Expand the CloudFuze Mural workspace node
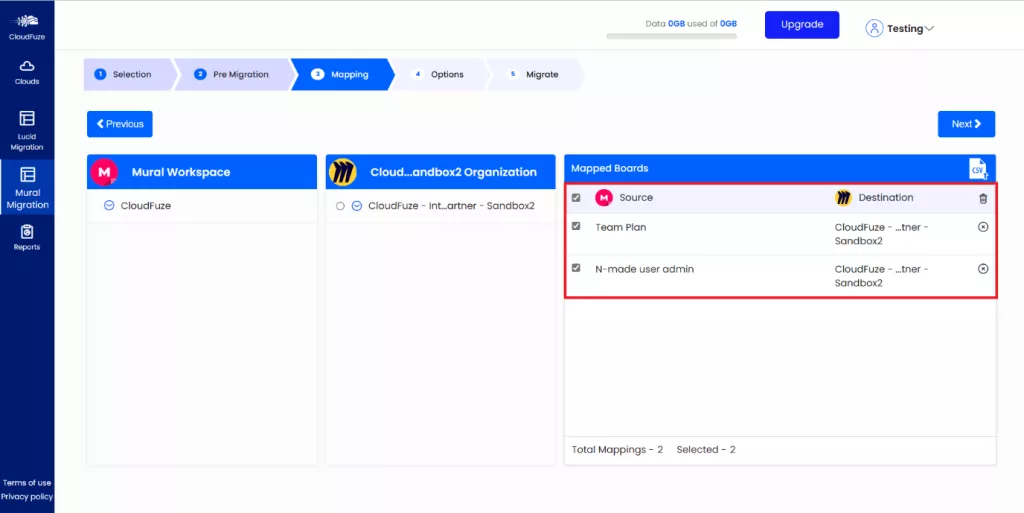 coord(109,206)
